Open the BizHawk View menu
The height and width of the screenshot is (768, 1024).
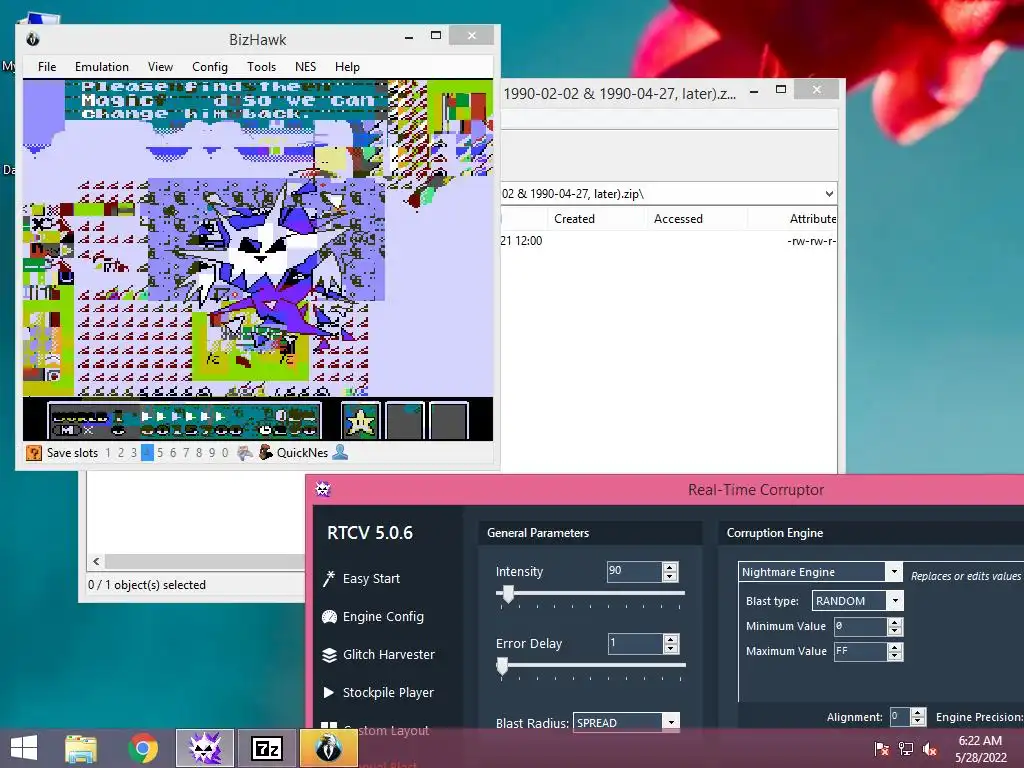coord(160,67)
